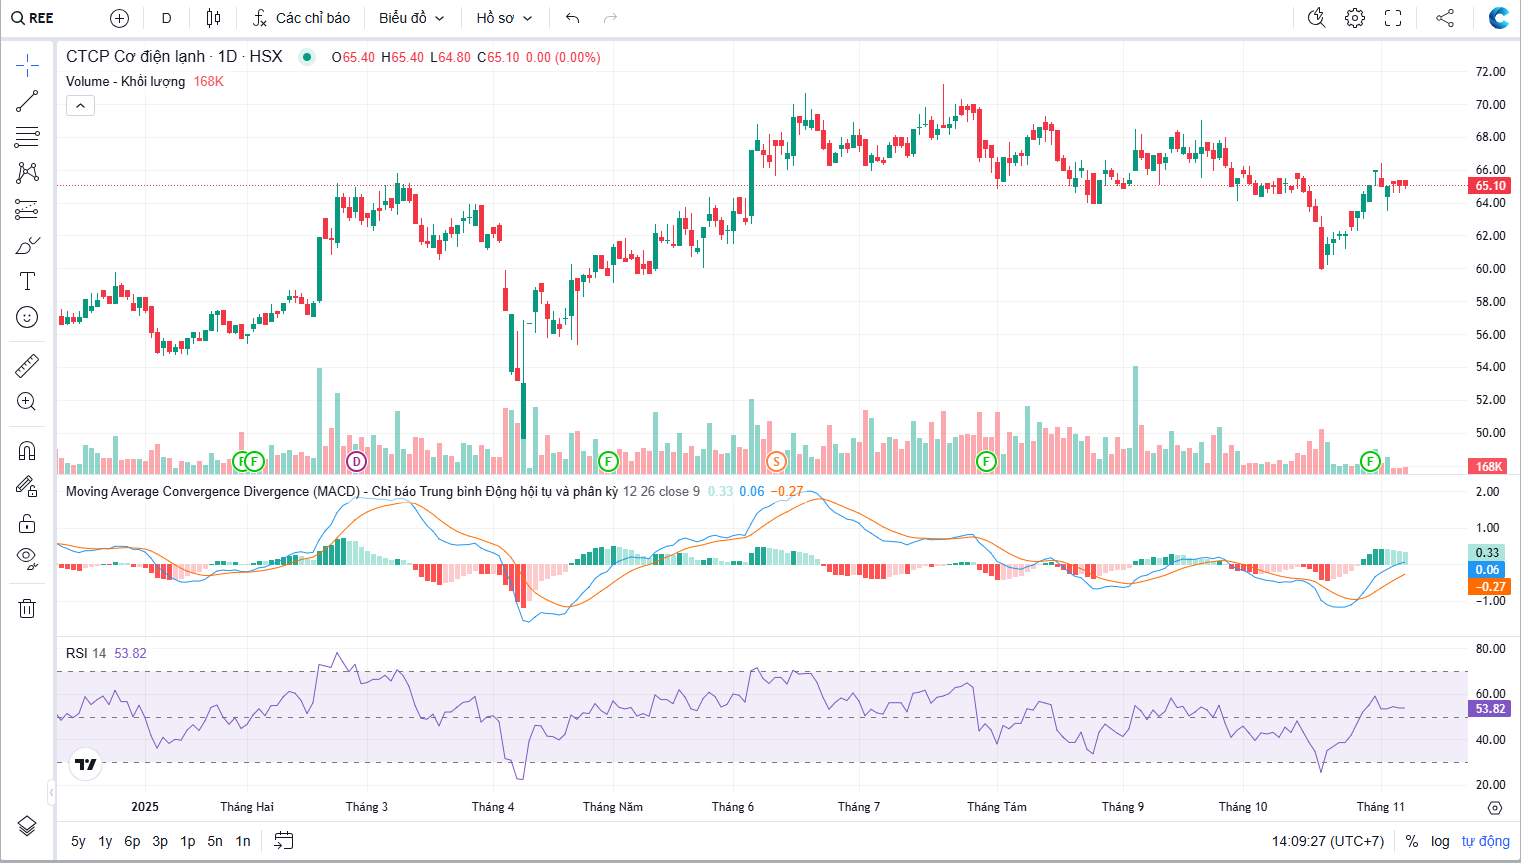1521x863 pixels.
Task: Select the text annotation tool
Action: click(27, 282)
